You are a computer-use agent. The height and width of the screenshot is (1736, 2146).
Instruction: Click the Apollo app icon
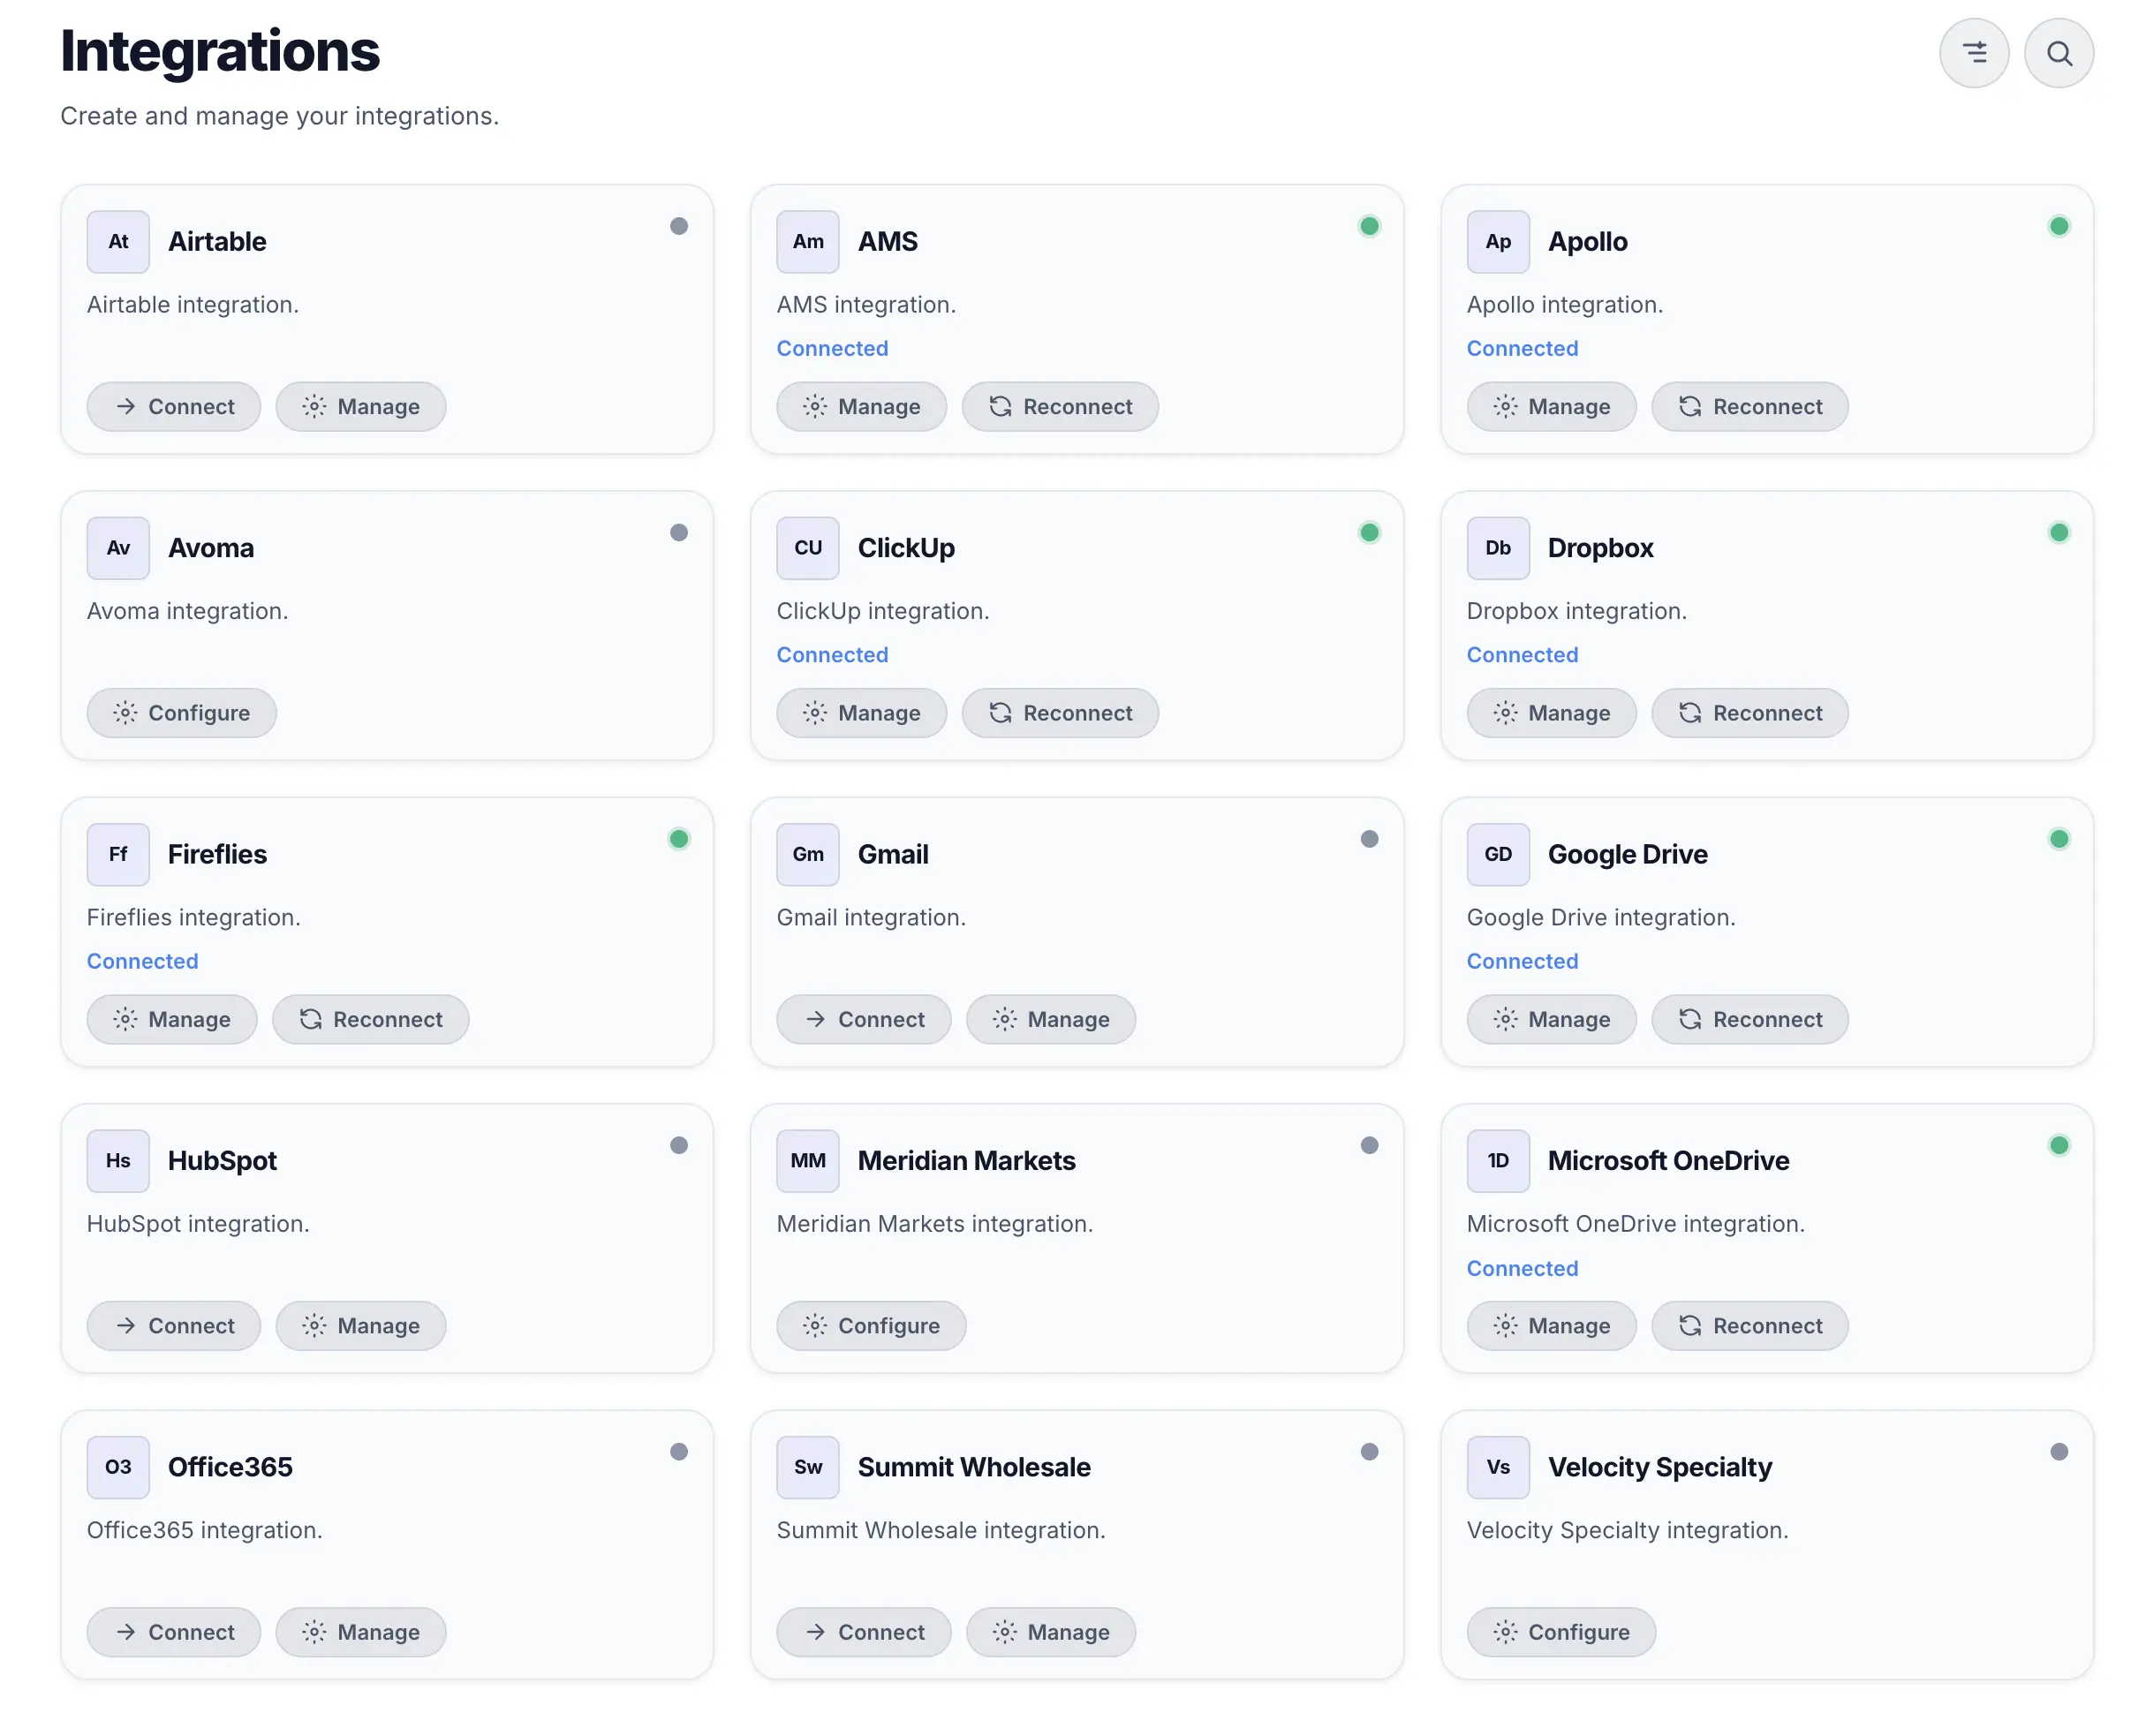click(1497, 241)
